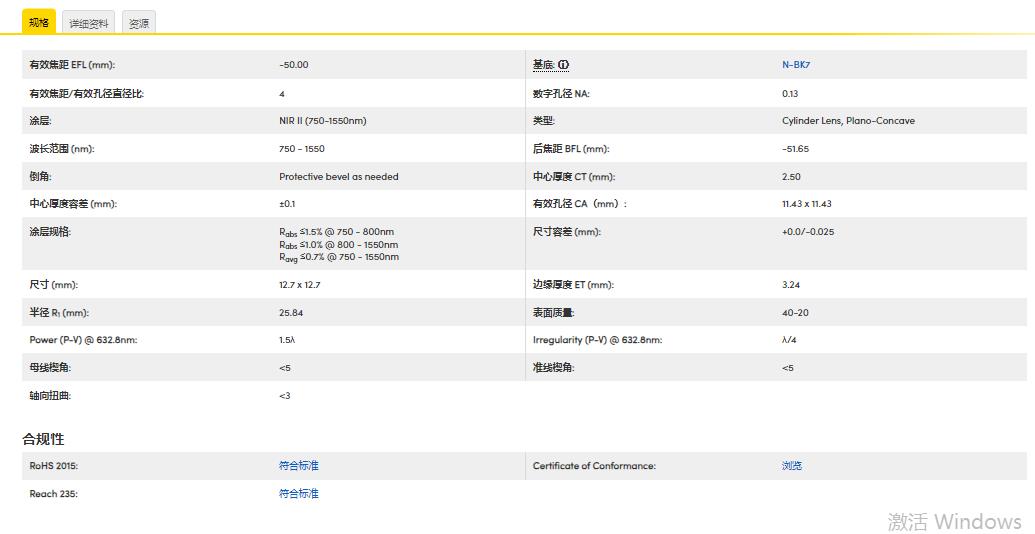Viewport: 1035px width, 534px height.
Task: Select the NIR II (750-1550nm) coating value
Action: tap(322, 121)
